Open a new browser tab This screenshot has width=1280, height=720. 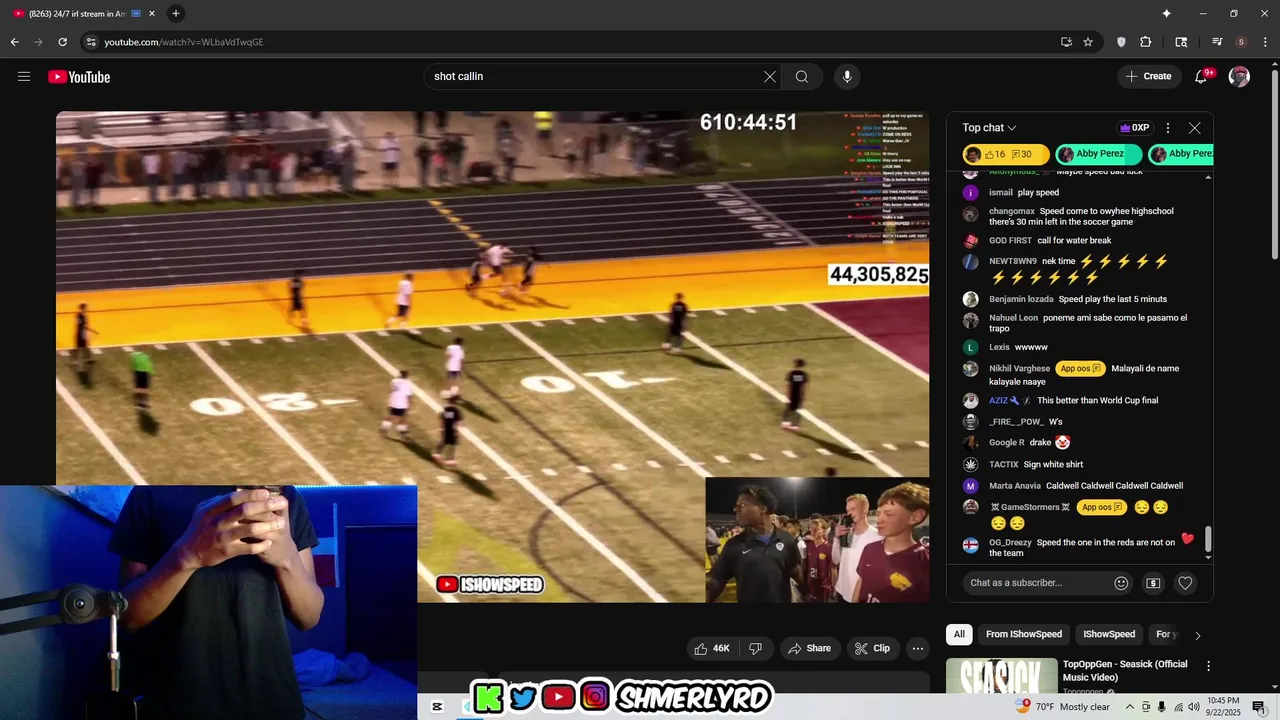pyautogui.click(x=176, y=13)
